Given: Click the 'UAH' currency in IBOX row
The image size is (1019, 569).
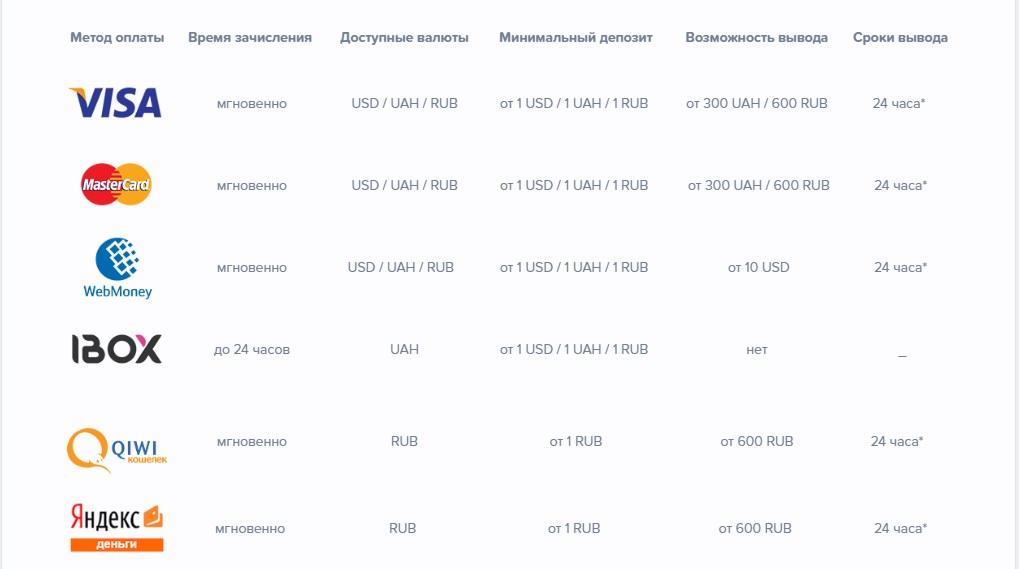Looking at the screenshot, I should (404, 349).
